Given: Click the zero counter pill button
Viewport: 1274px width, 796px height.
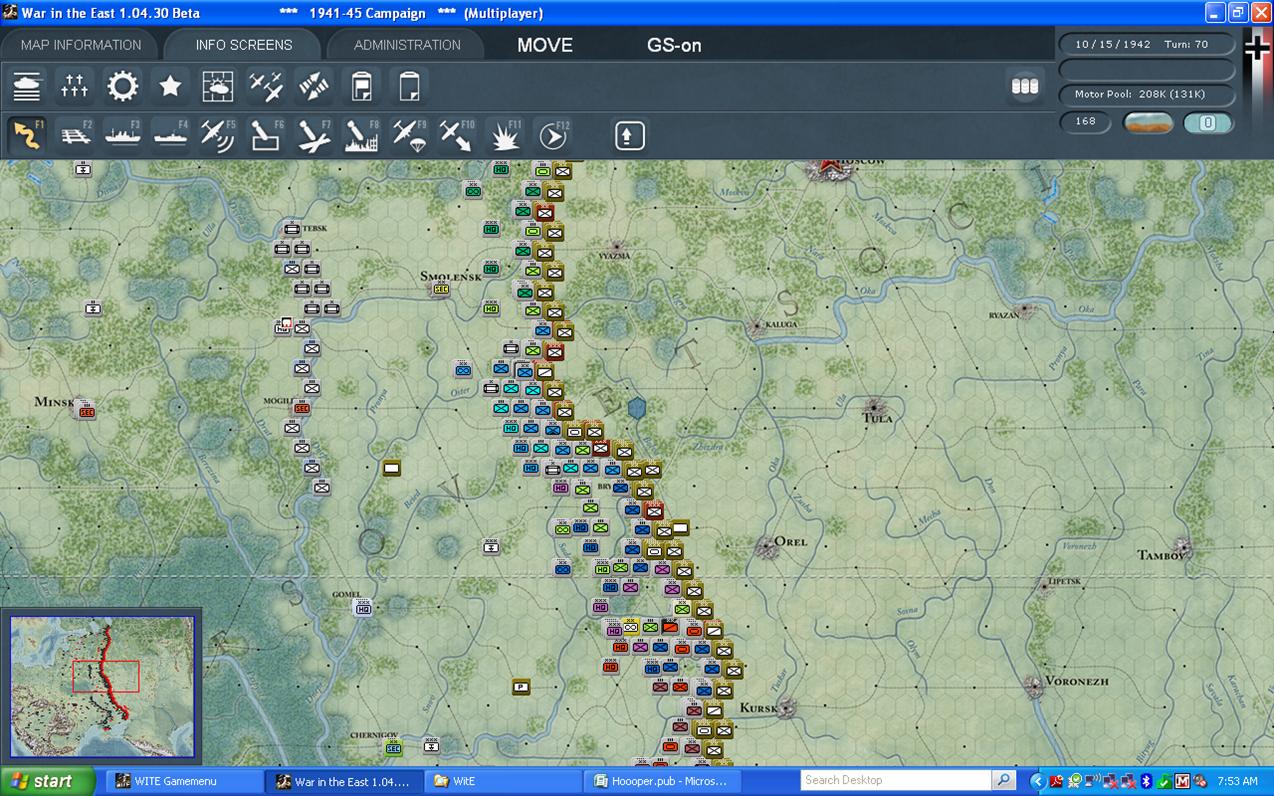Looking at the screenshot, I should (x=1208, y=123).
